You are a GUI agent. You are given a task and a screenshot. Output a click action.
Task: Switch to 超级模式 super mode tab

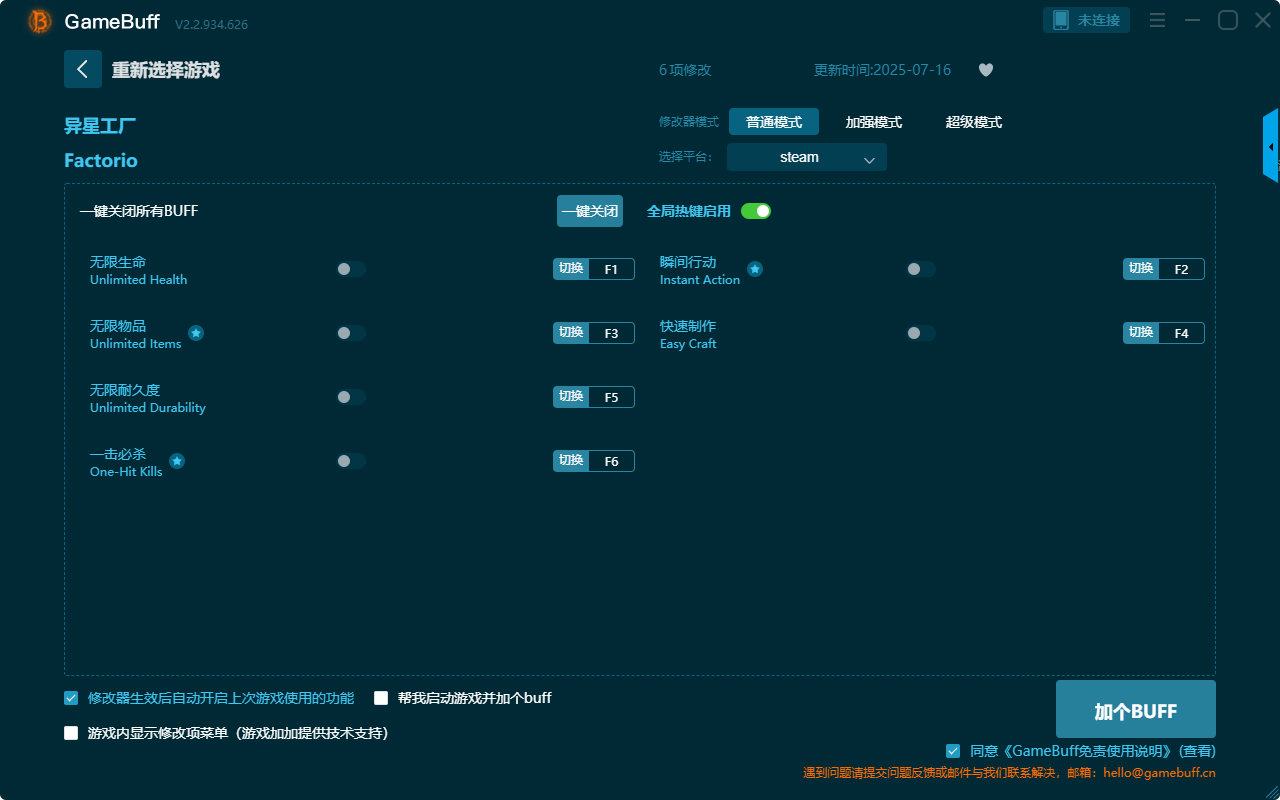[973, 122]
